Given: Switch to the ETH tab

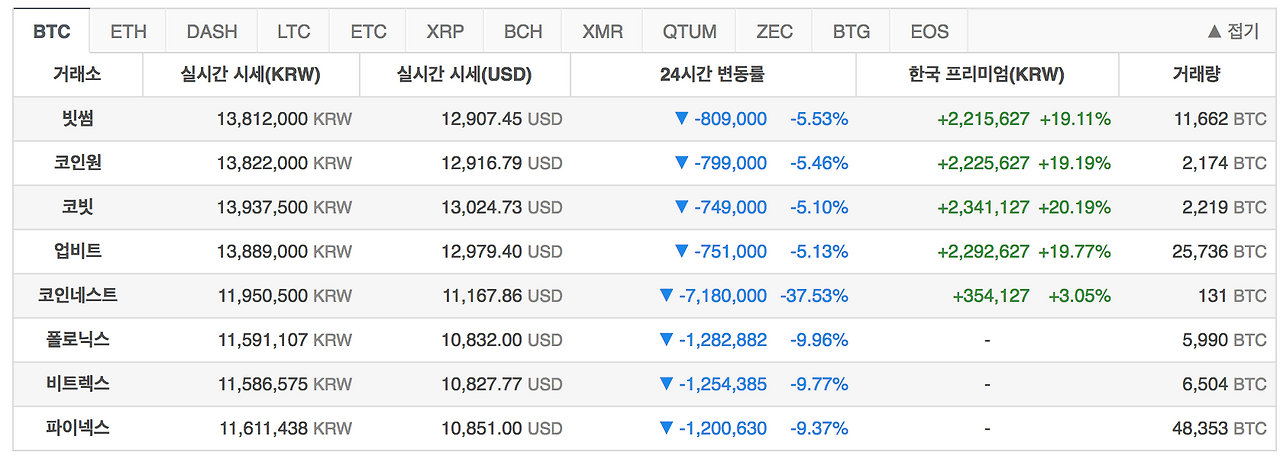Looking at the screenshot, I should click(128, 31).
